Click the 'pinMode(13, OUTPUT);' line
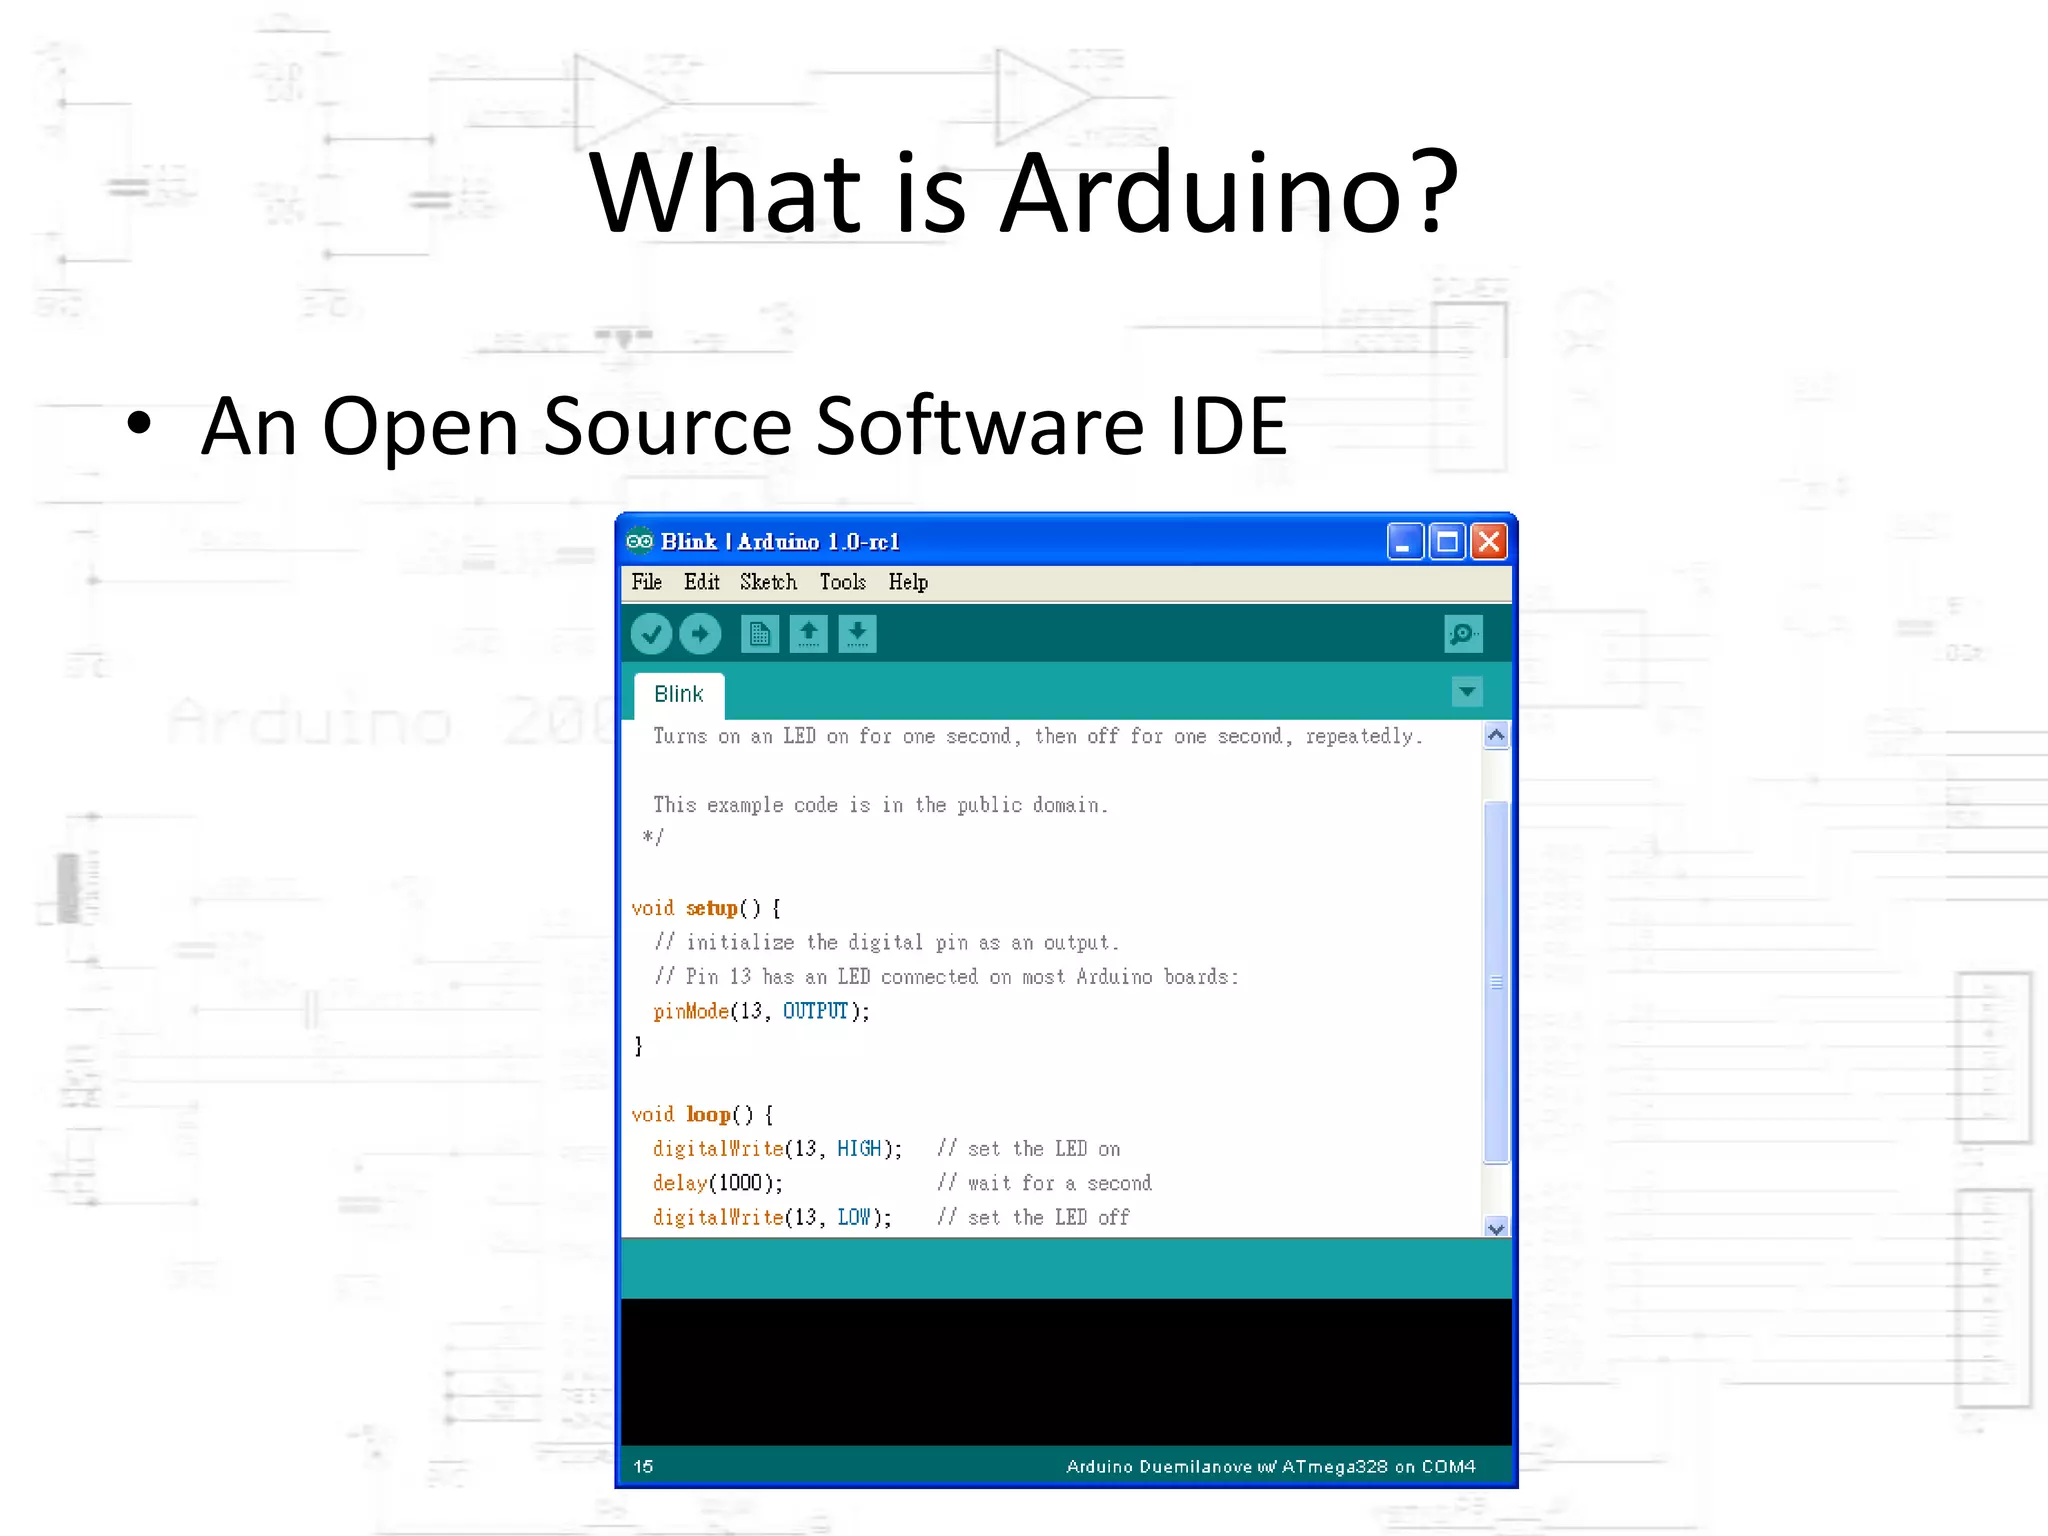2048x1536 pixels. tap(761, 1011)
